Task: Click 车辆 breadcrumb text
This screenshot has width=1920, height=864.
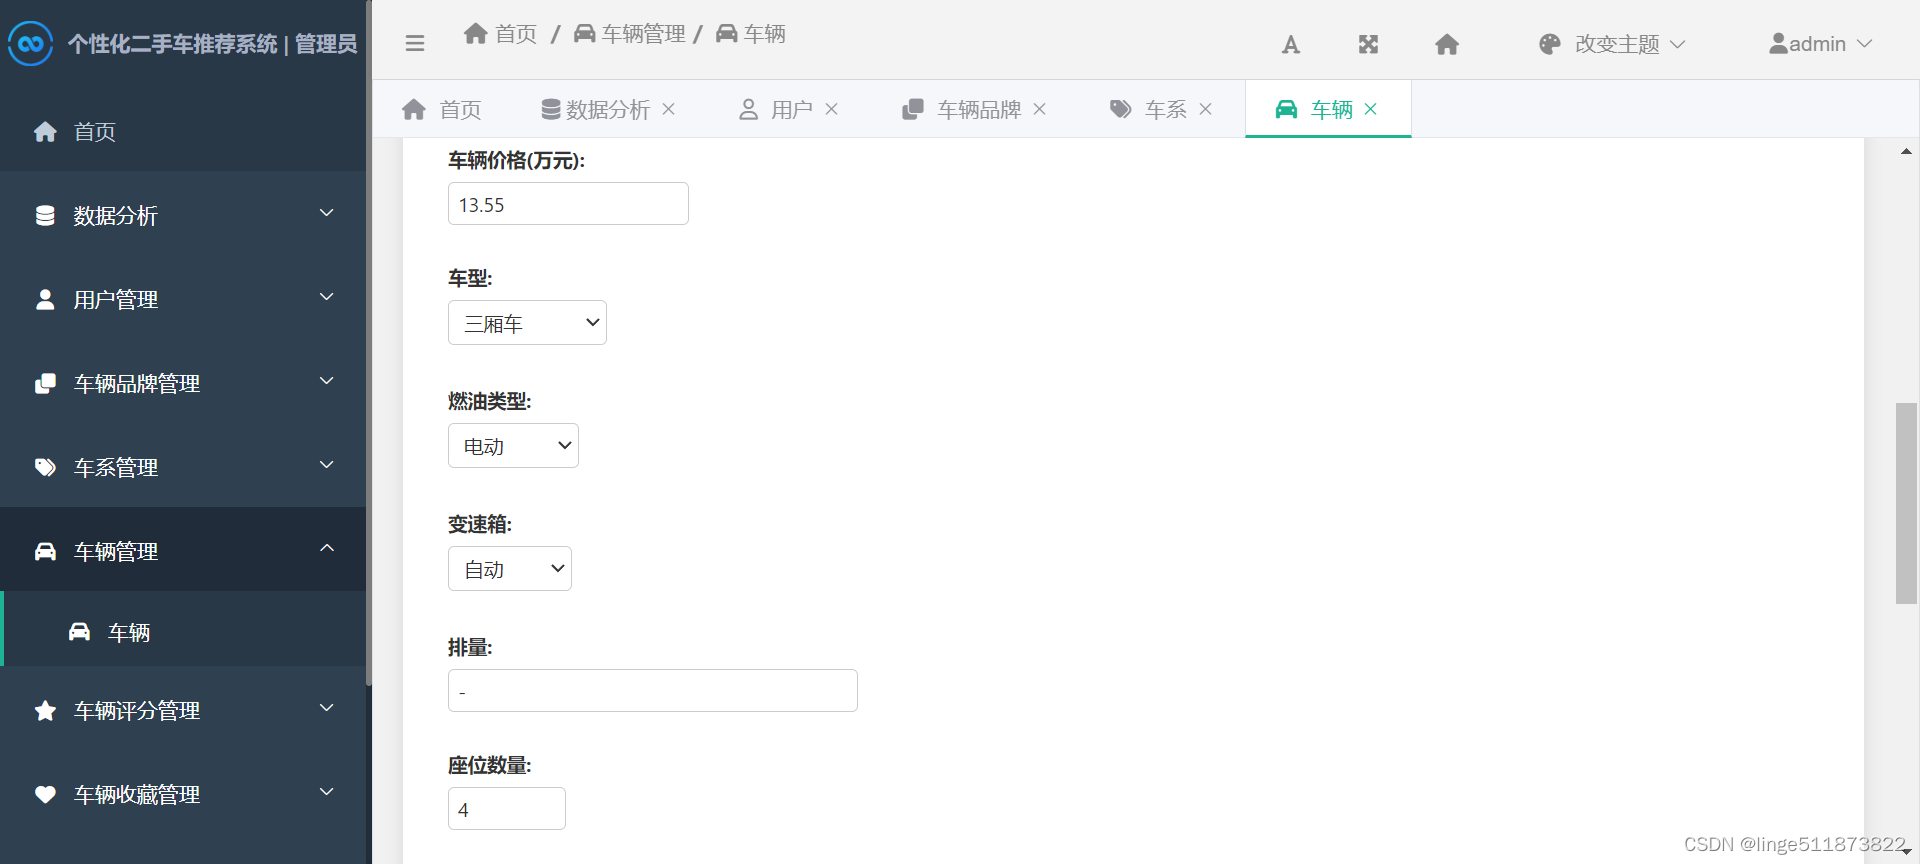Action: [765, 34]
